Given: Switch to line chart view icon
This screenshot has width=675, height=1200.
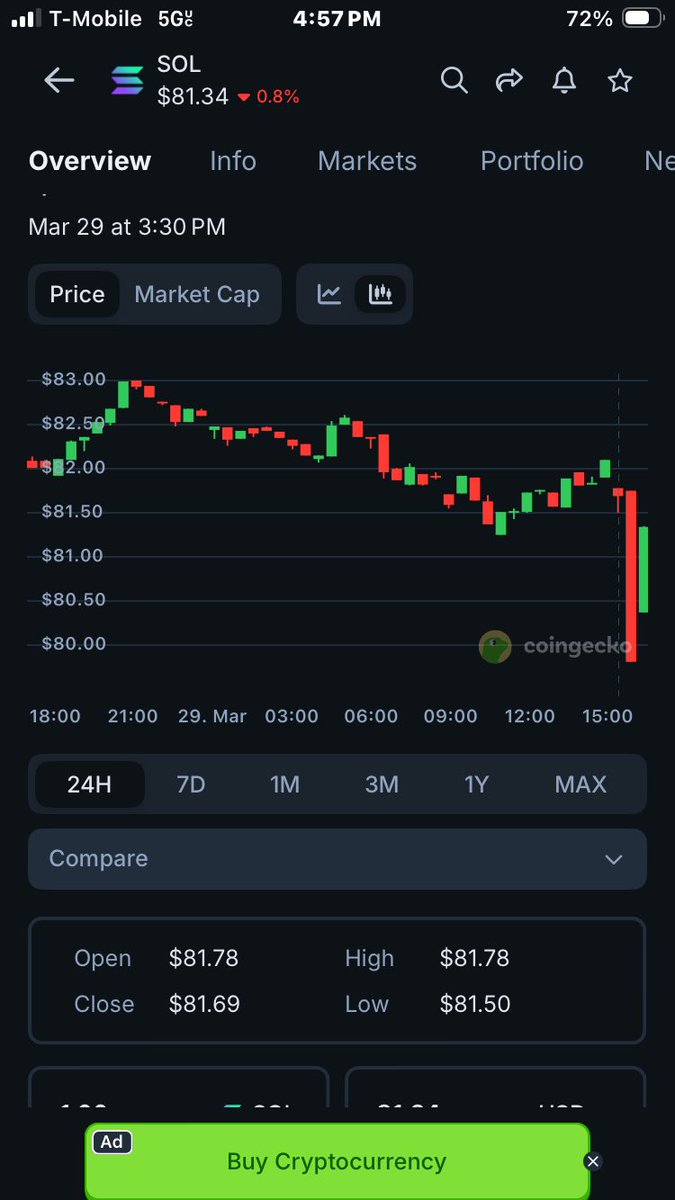Looking at the screenshot, I should pos(329,294).
